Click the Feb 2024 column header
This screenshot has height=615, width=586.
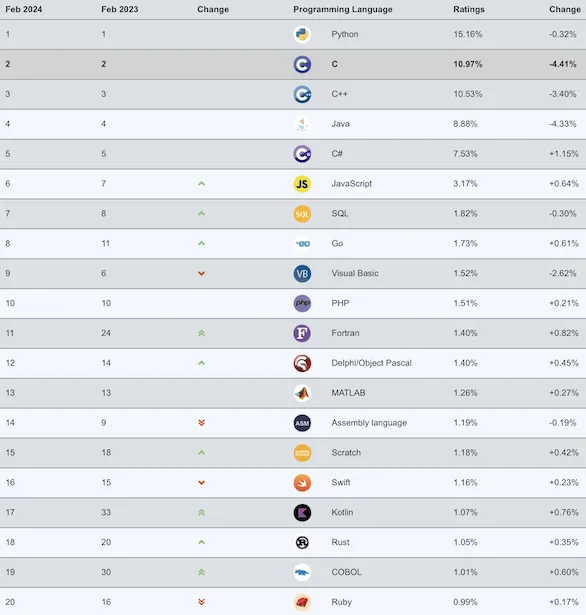24,9
